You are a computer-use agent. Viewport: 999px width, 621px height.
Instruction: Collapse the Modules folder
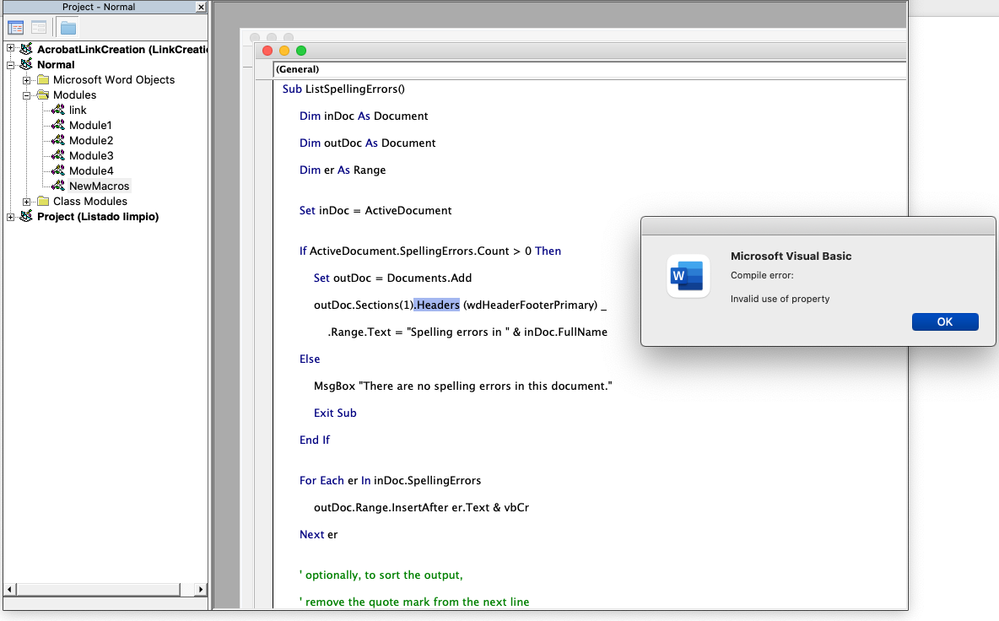[27, 96]
